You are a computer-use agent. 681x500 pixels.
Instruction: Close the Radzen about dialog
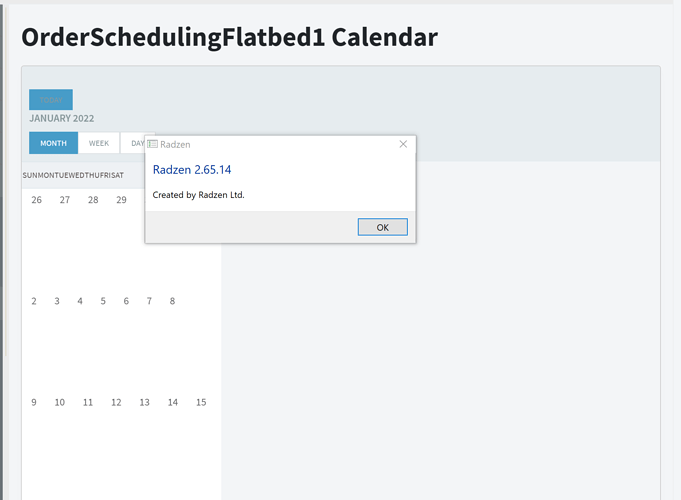[x=403, y=144]
